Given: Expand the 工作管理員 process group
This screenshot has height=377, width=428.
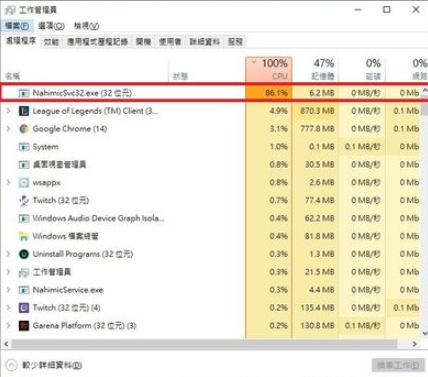Looking at the screenshot, I should pyautogui.click(x=8, y=272).
